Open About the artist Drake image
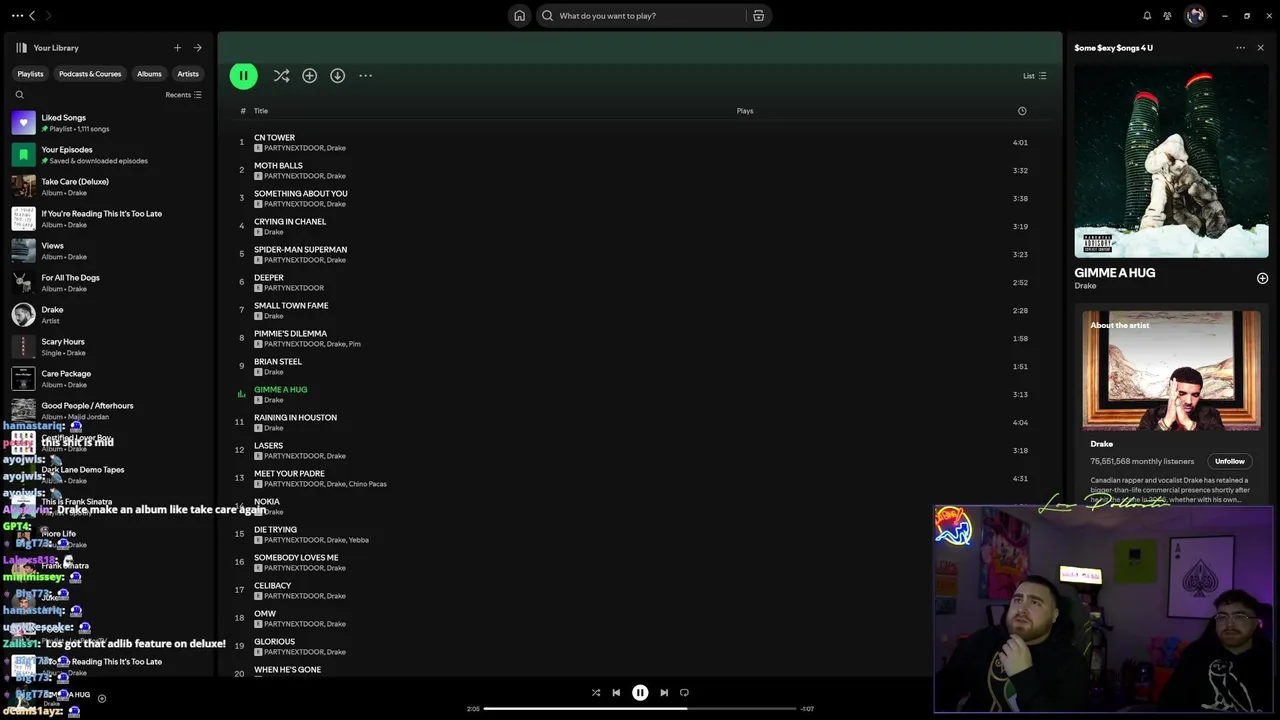The image size is (1280, 720). pyautogui.click(x=1171, y=370)
